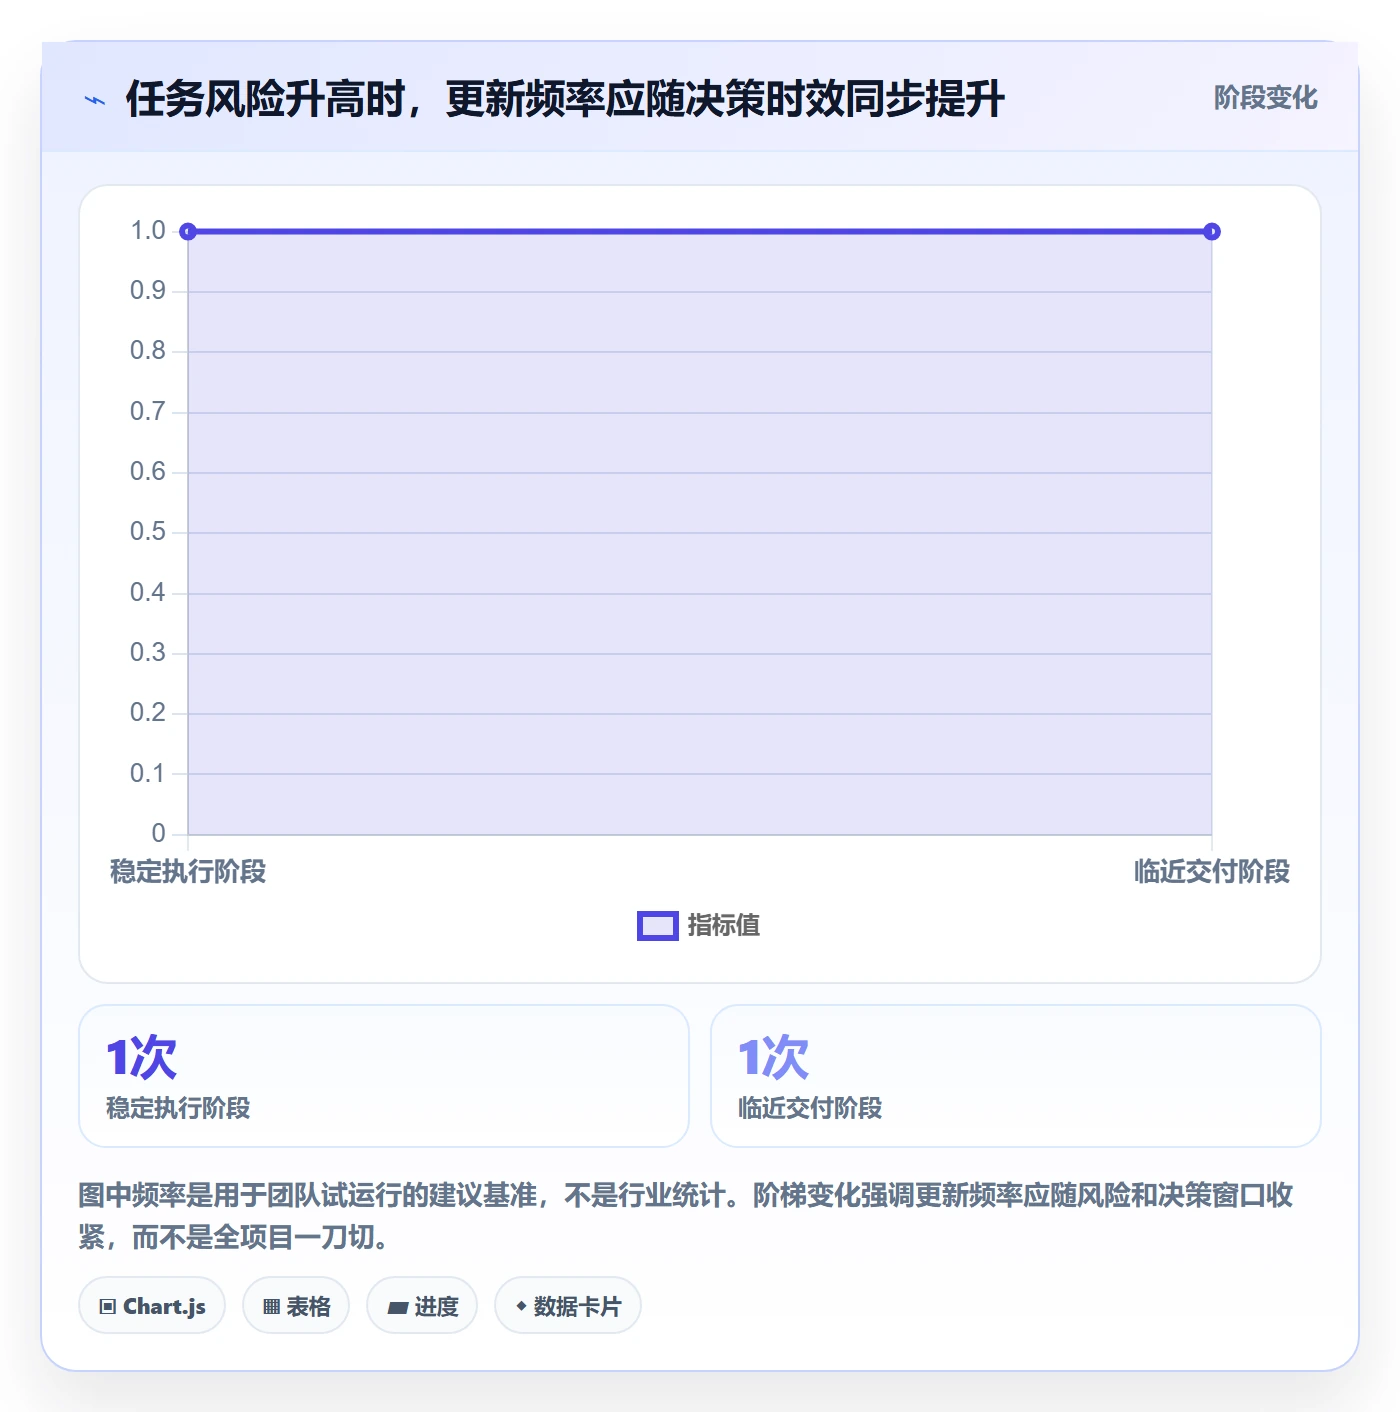1400x1412 pixels.
Task: Click the 0 y-axis tick label
Action: coord(158,833)
